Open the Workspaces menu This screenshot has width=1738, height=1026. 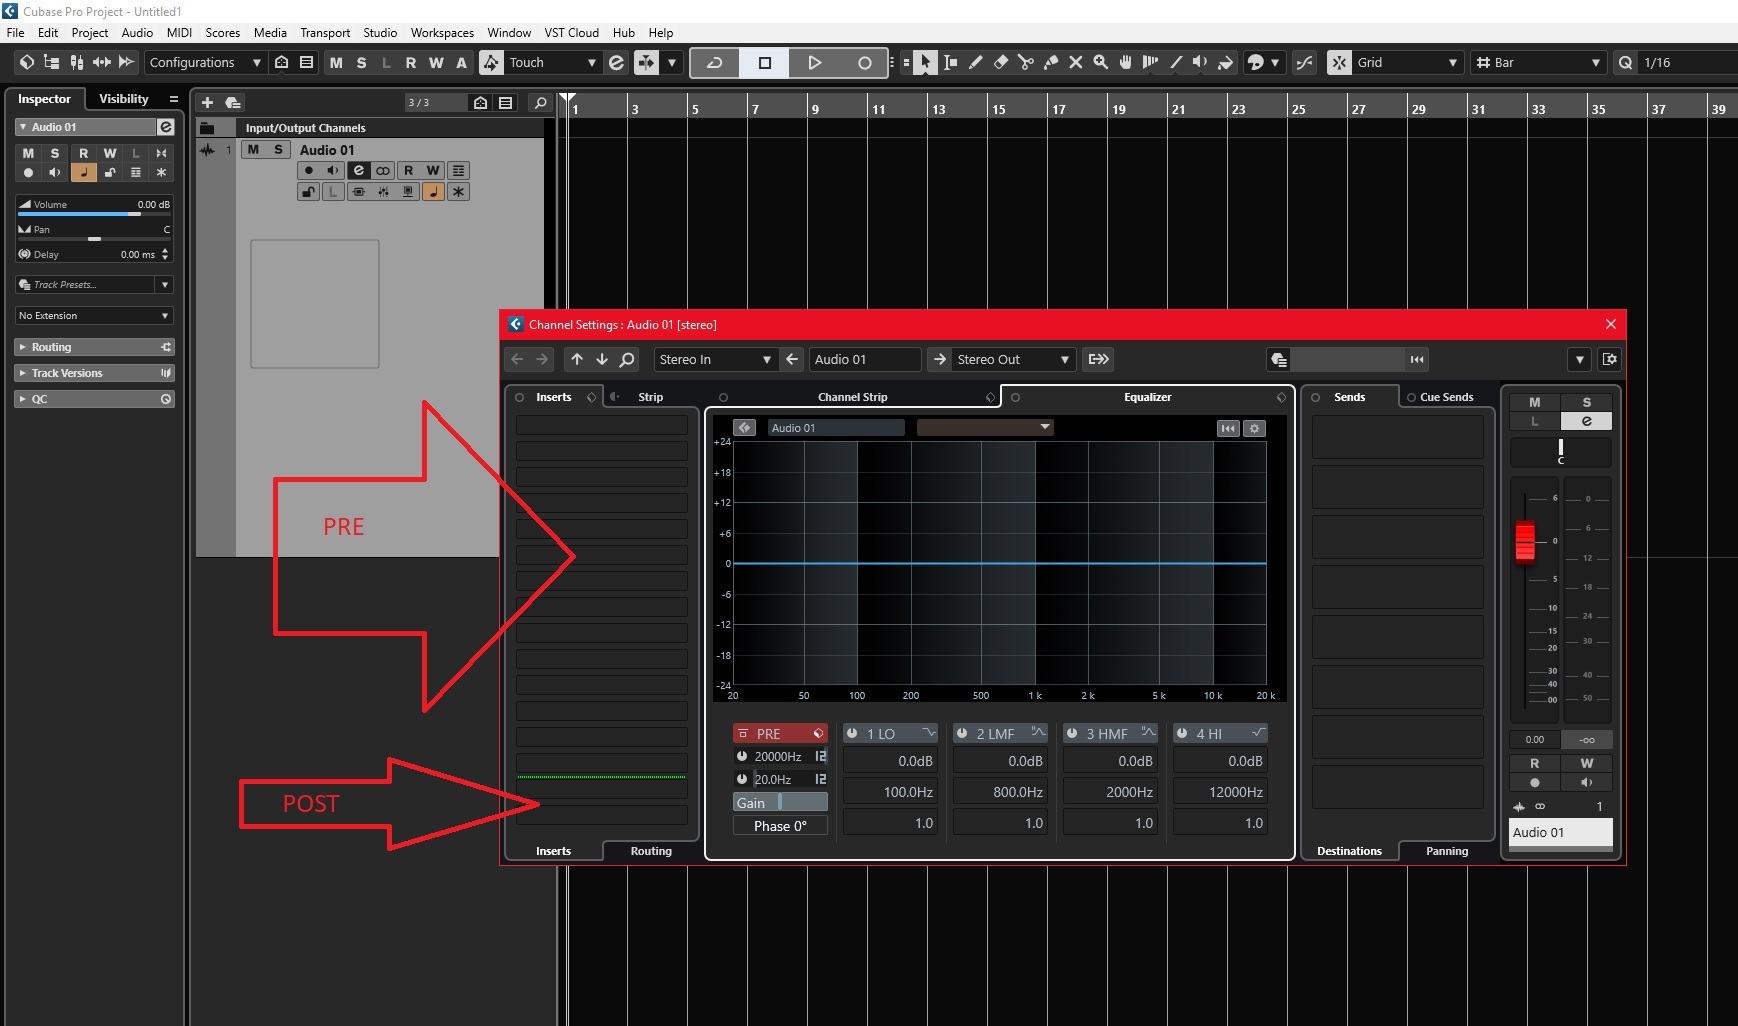[x=442, y=32]
